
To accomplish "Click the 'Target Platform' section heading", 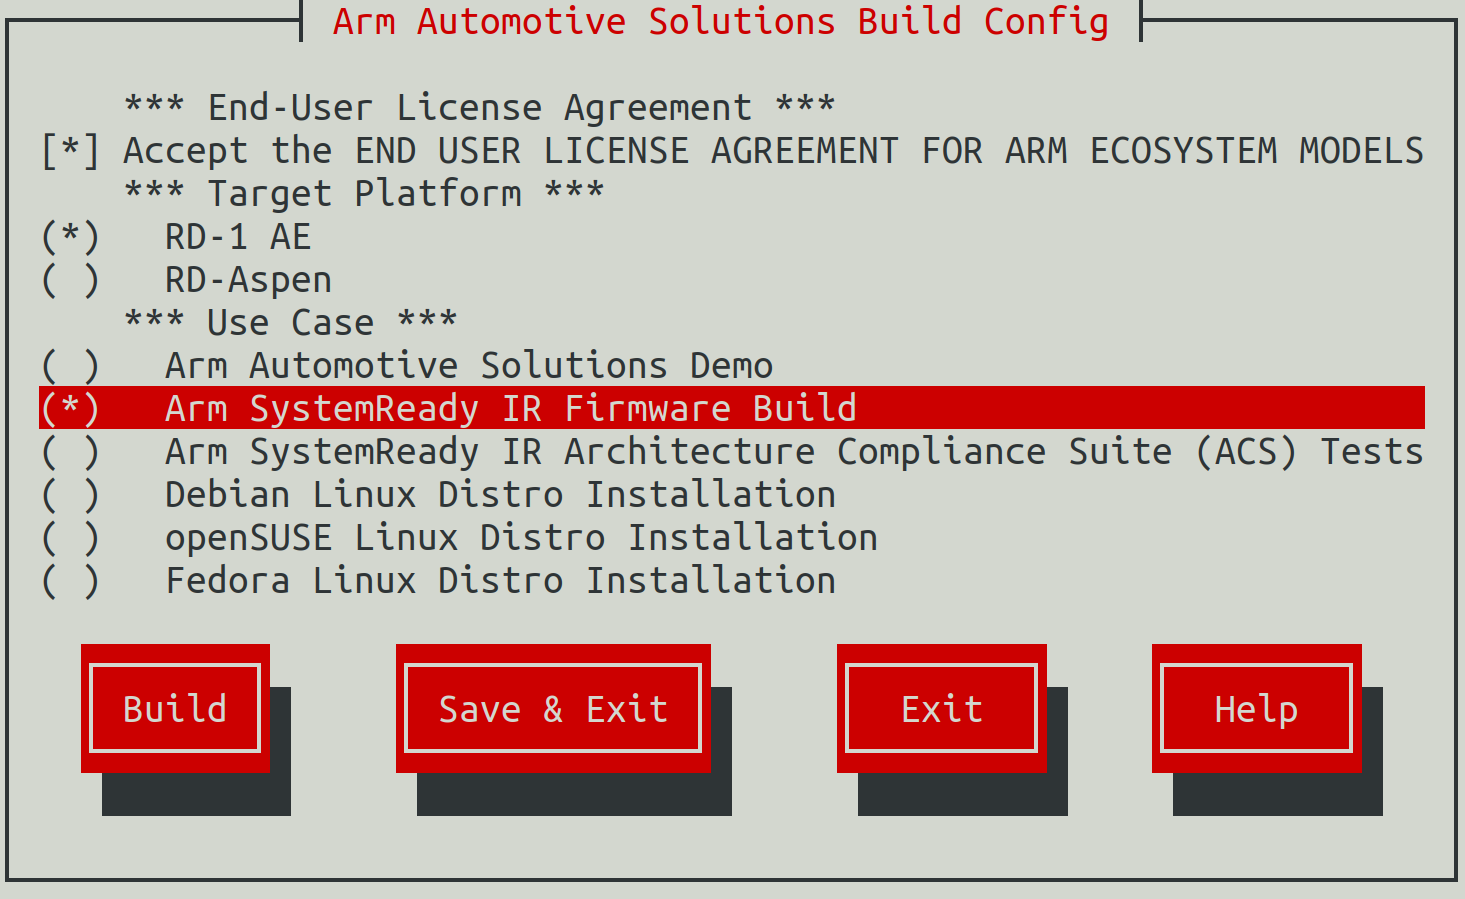I will pyautogui.click(x=364, y=193).
